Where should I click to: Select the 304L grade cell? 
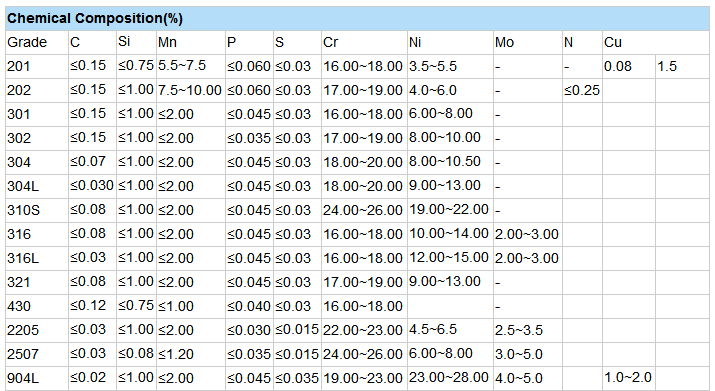37,187
